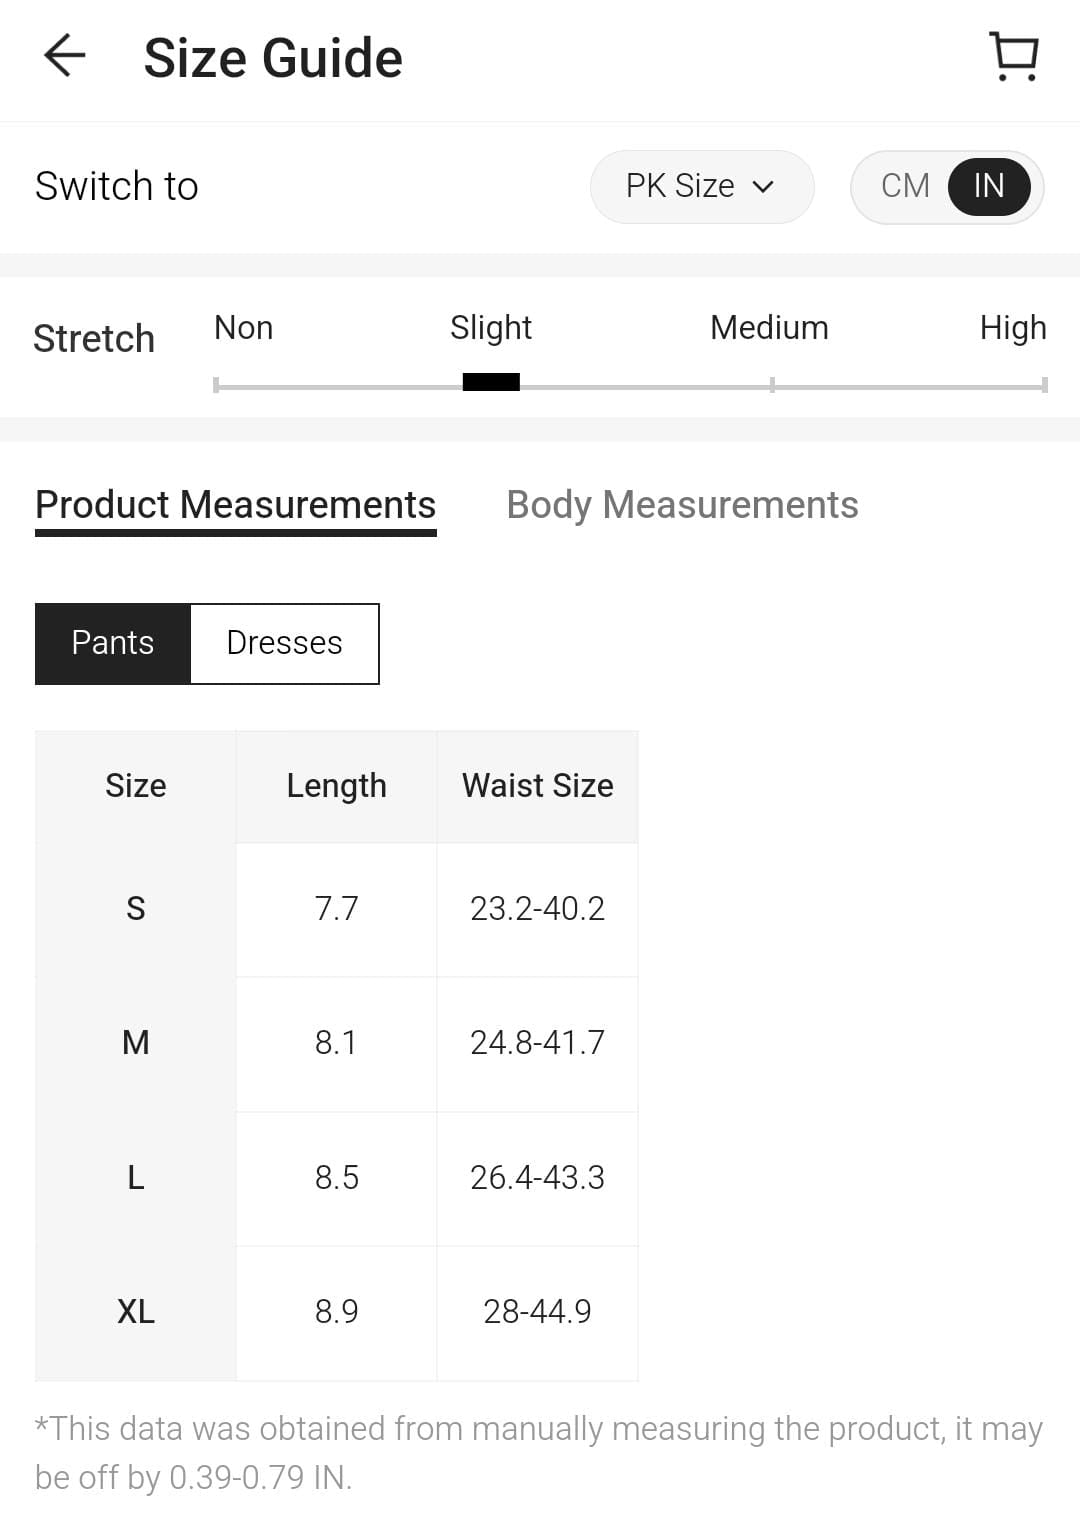The height and width of the screenshot is (1528, 1080).
Task: Click the Slight stretch marker on slider
Action: [x=491, y=382]
